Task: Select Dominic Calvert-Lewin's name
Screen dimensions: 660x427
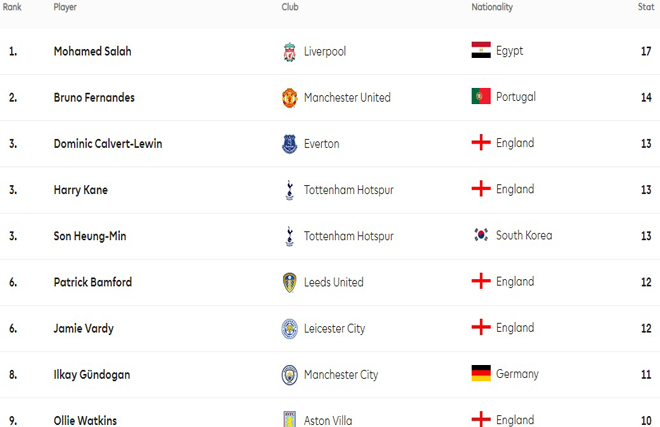Action: tap(108, 144)
